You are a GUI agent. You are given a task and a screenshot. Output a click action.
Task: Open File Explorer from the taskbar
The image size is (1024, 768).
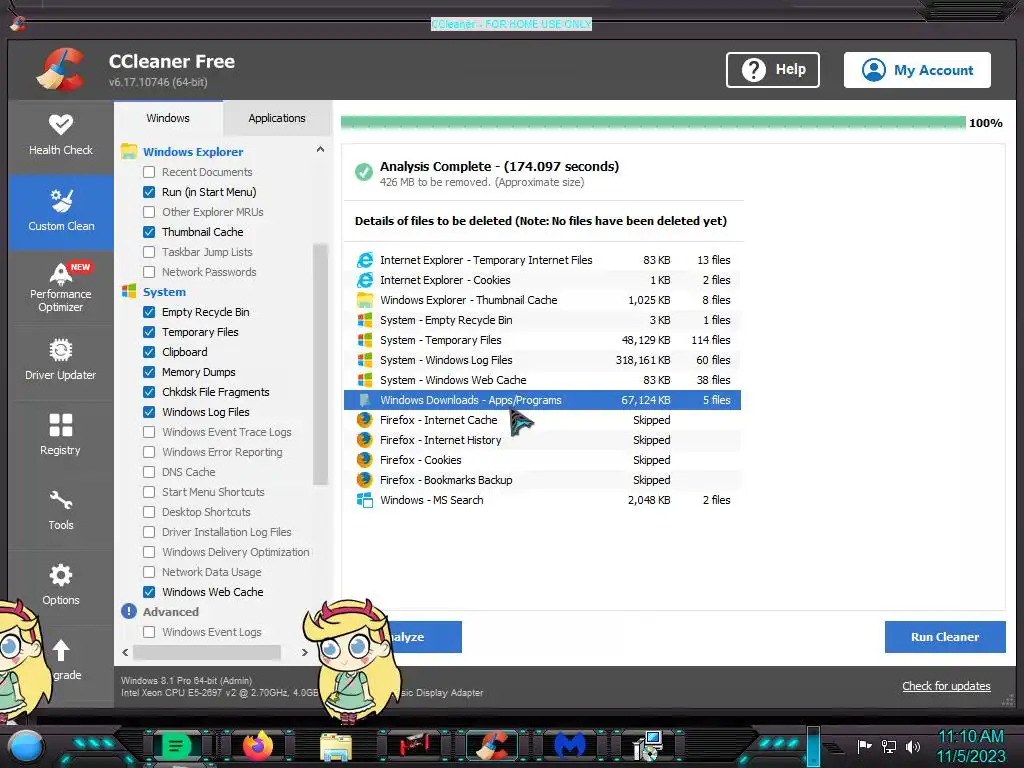click(336, 746)
